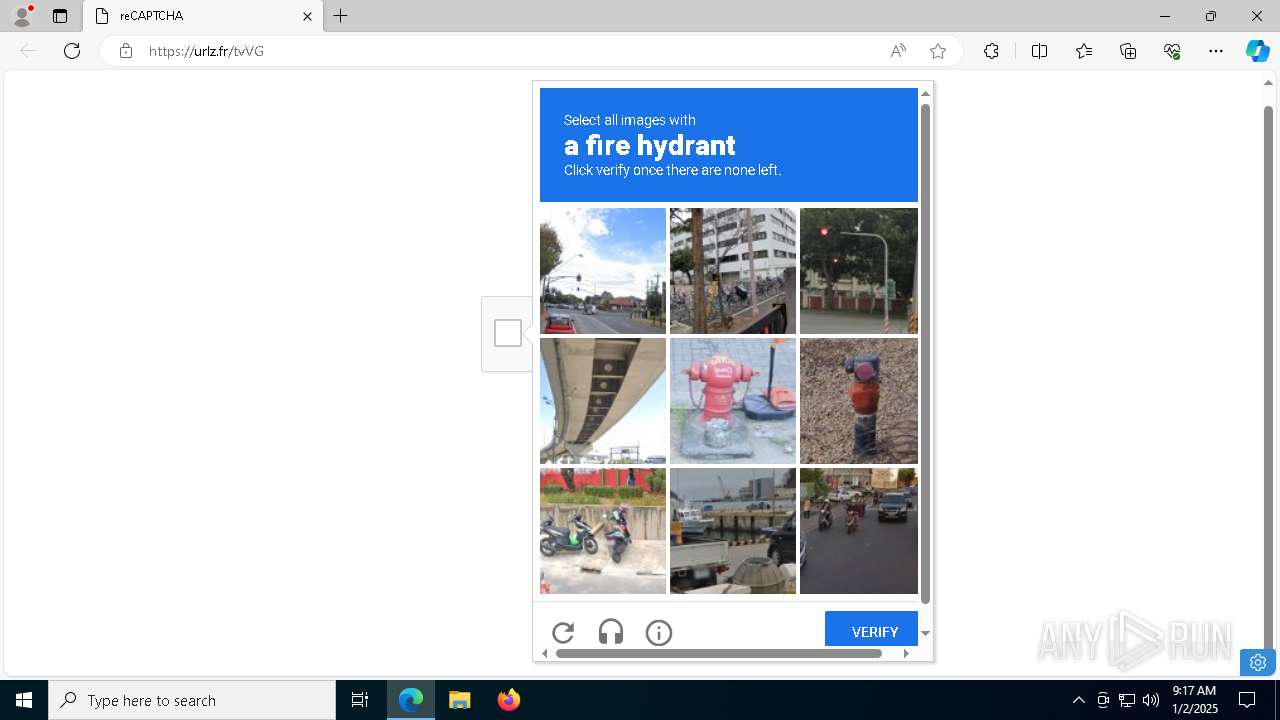The height and width of the screenshot is (720, 1280).
Task: Open page settings gear icon
Action: 1258,662
